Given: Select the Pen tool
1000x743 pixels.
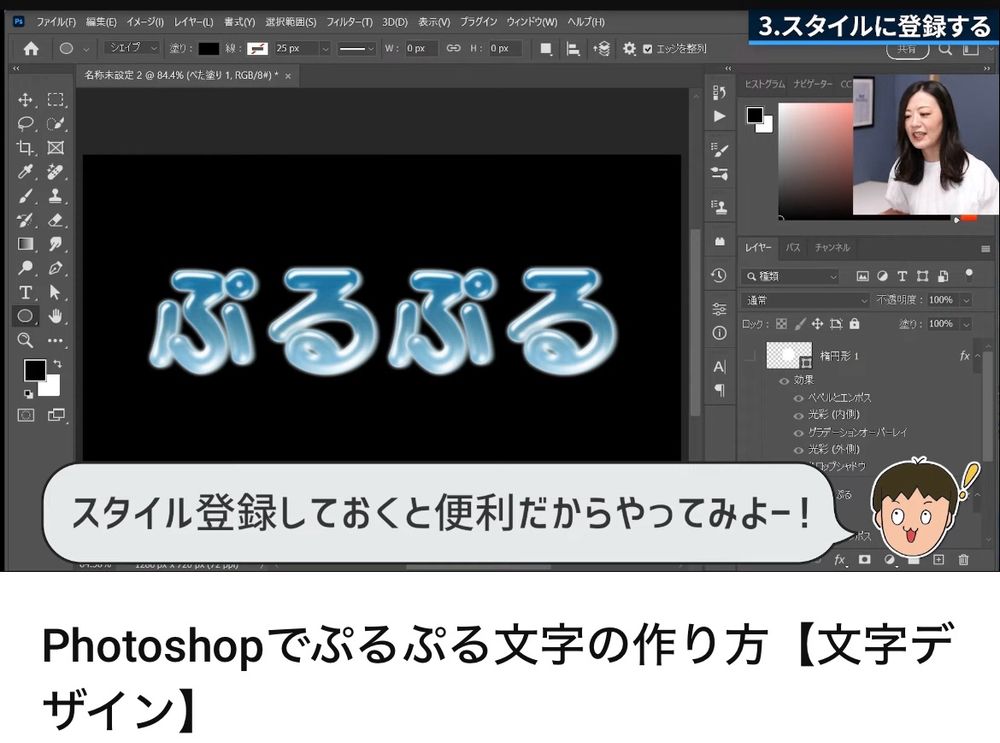Looking at the screenshot, I should (x=55, y=268).
